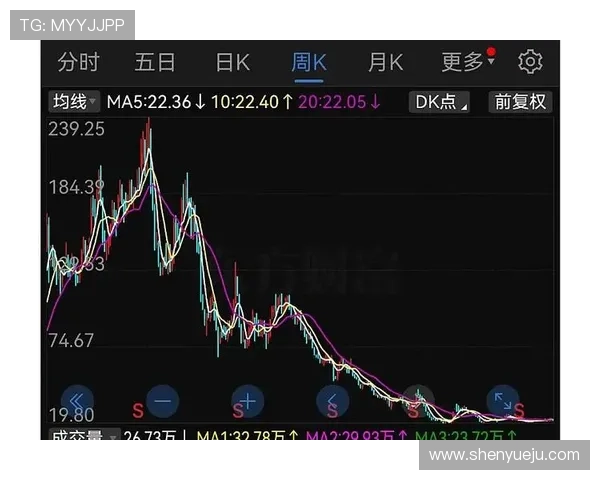Expand chart to fullscreen with arrows icon
Viewport: 600px width, 480px height.
(x=502, y=401)
